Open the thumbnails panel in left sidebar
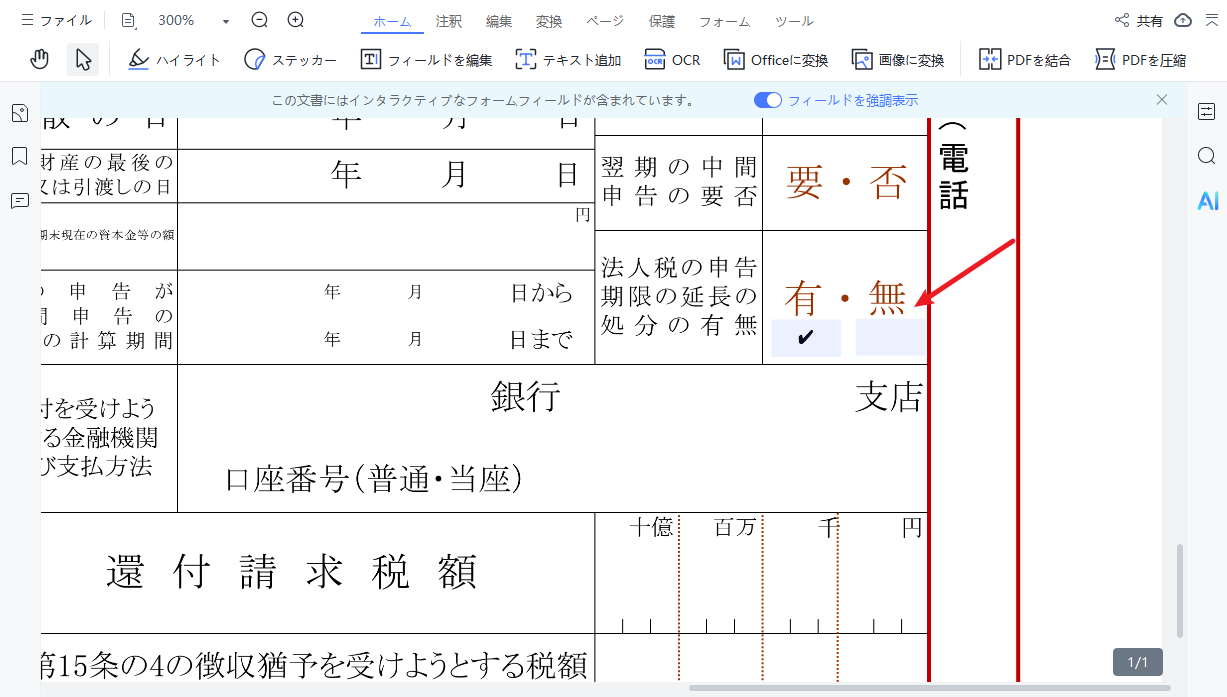This screenshot has width=1227, height=697. point(19,113)
